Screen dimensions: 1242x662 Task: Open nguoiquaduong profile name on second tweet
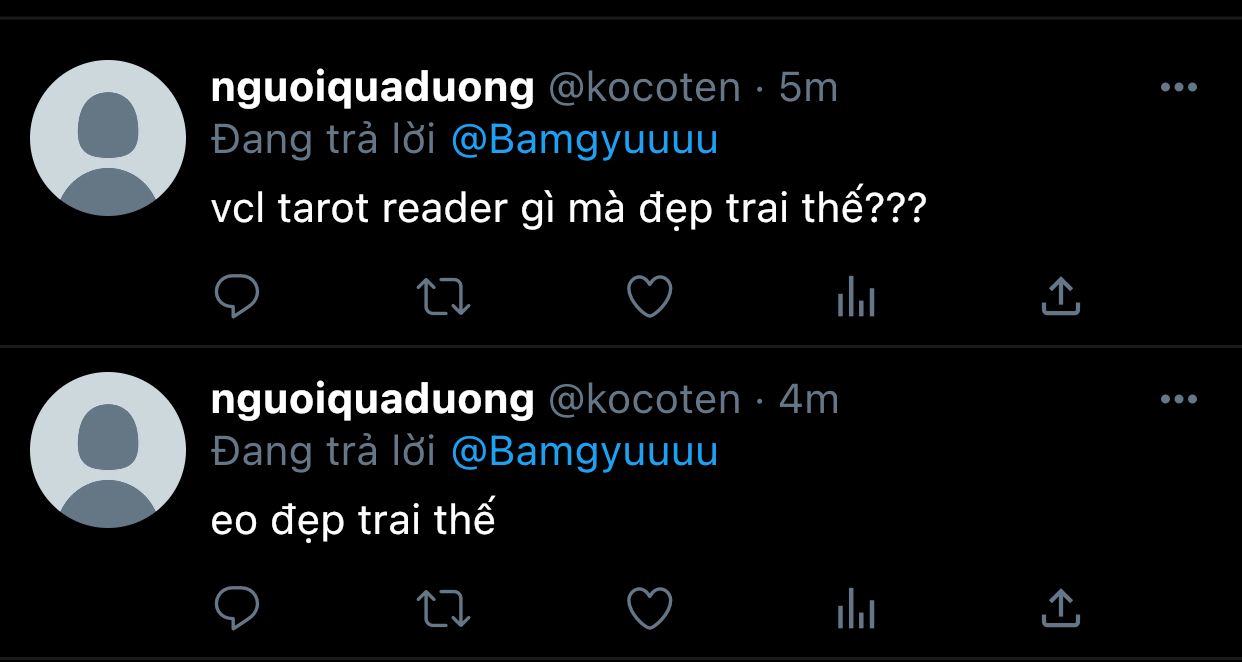[373, 401]
